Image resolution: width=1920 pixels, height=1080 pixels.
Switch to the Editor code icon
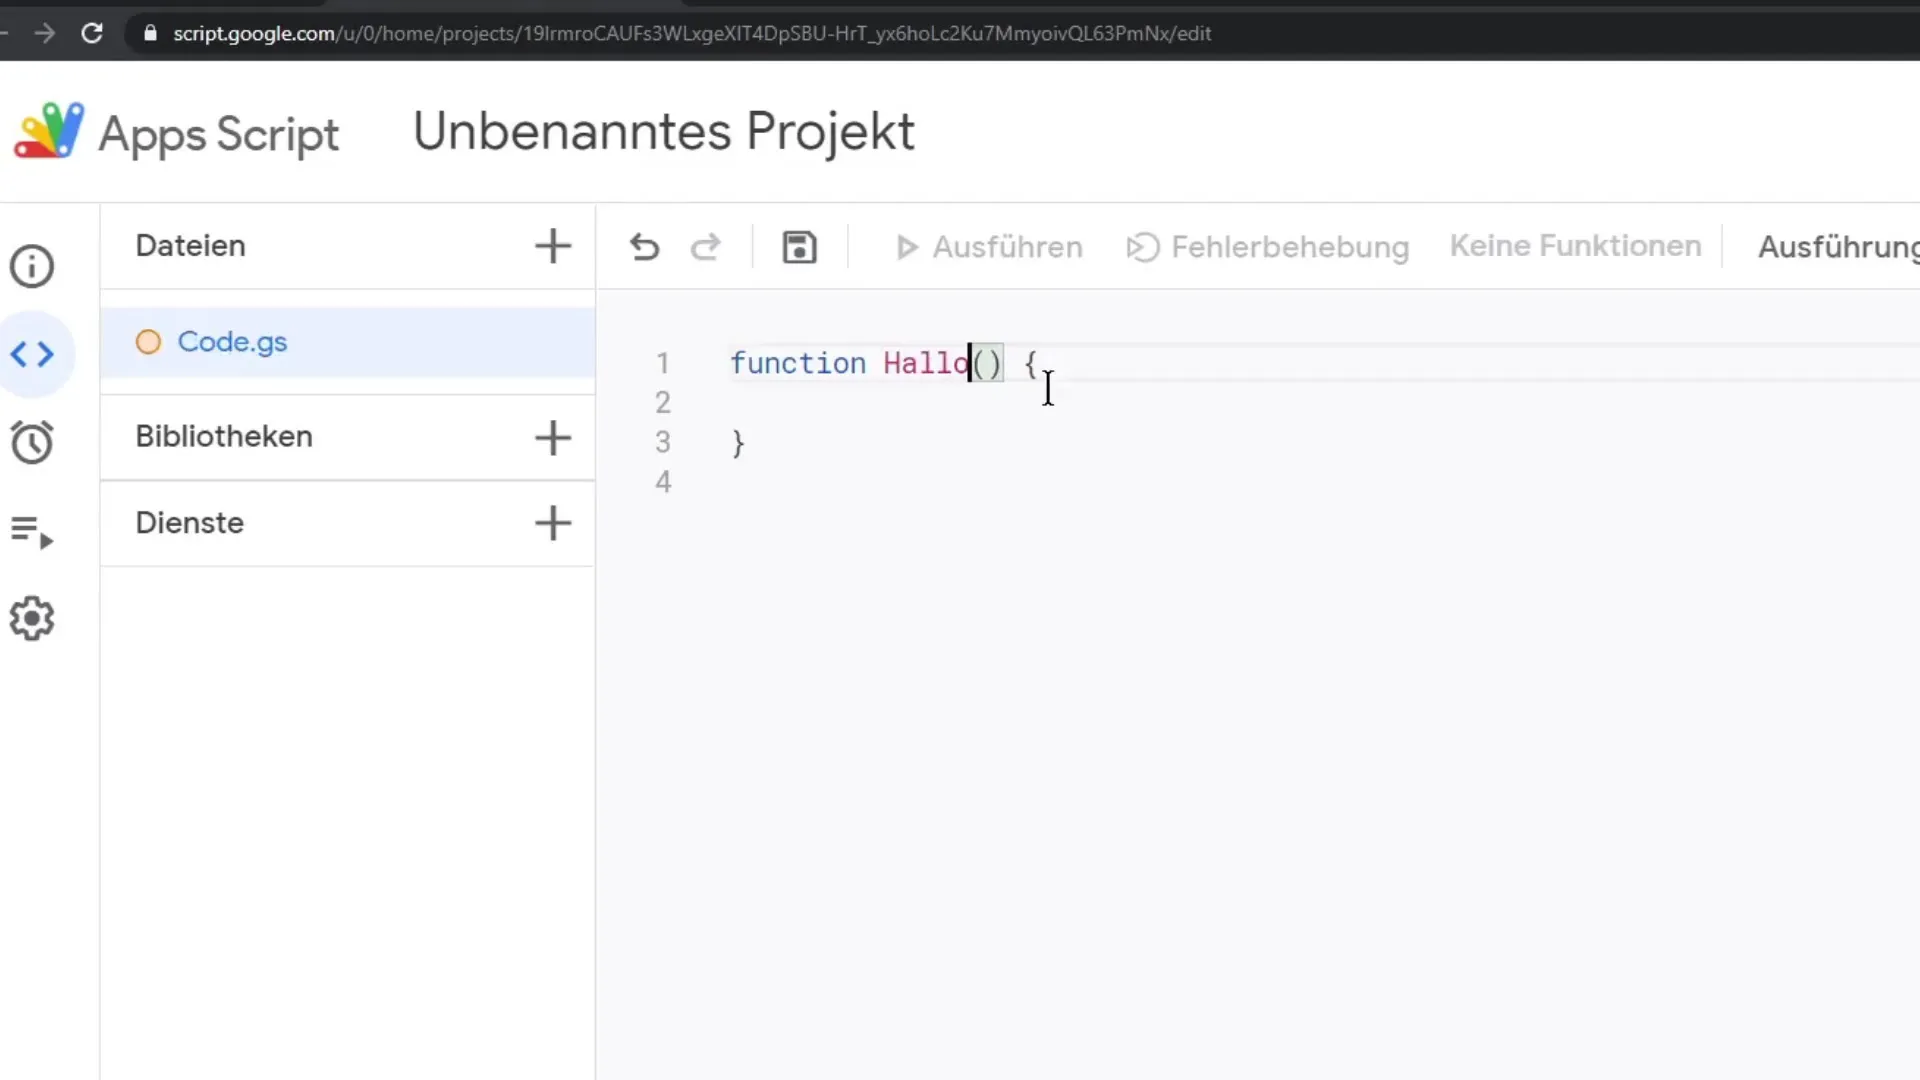pyautogui.click(x=32, y=354)
